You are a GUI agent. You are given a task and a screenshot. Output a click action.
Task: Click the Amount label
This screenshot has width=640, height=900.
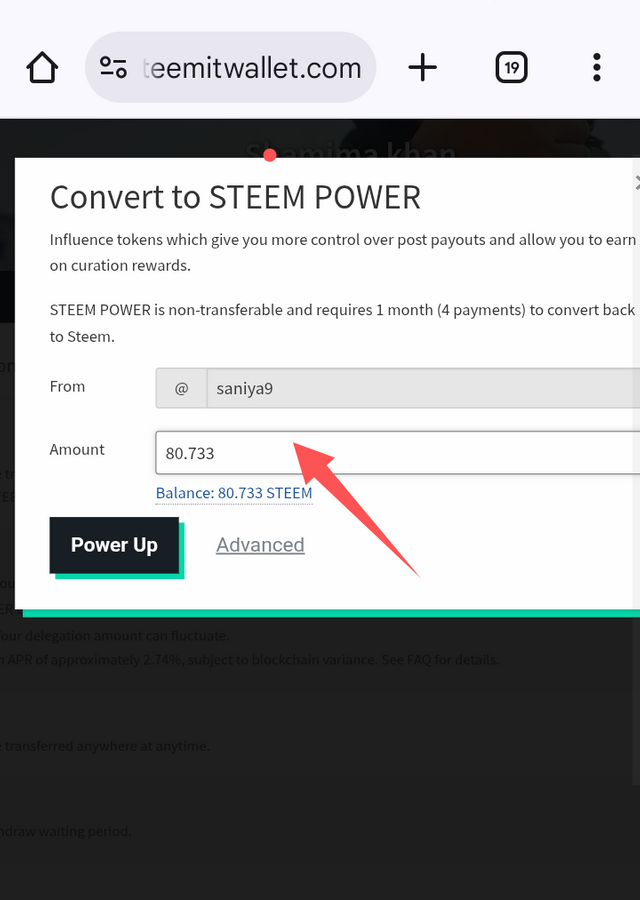[x=77, y=449]
